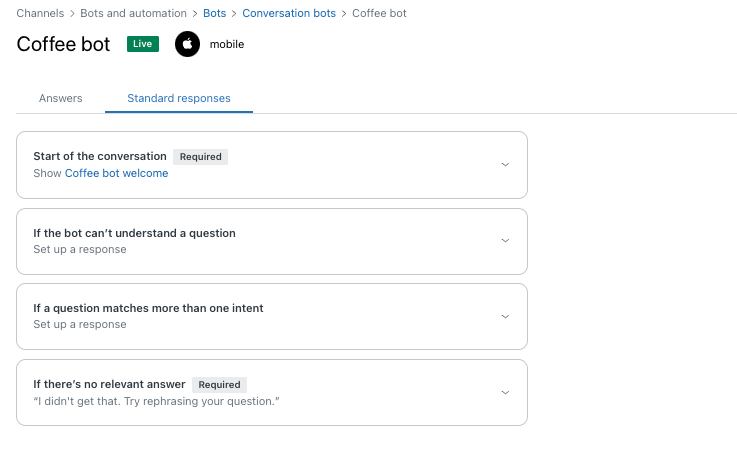This screenshot has width=737, height=450.
Task: Click Required badge on no relevant answer
Action: (220, 385)
